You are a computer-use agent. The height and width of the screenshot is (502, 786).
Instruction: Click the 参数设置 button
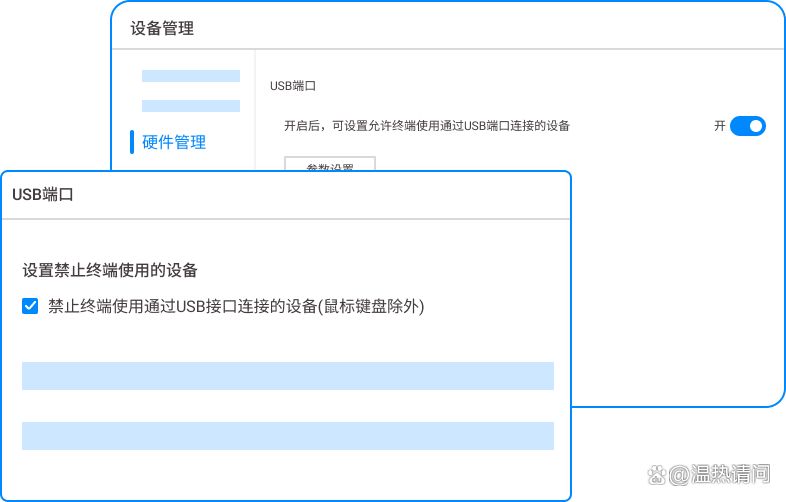pyautogui.click(x=329, y=164)
